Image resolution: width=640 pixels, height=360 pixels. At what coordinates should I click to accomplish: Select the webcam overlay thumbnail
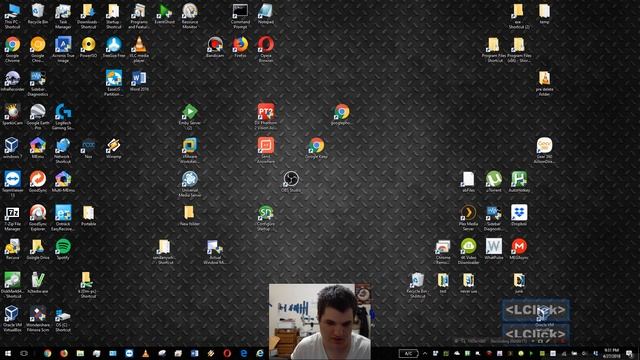pyautogui.click(x=320, y=321)
